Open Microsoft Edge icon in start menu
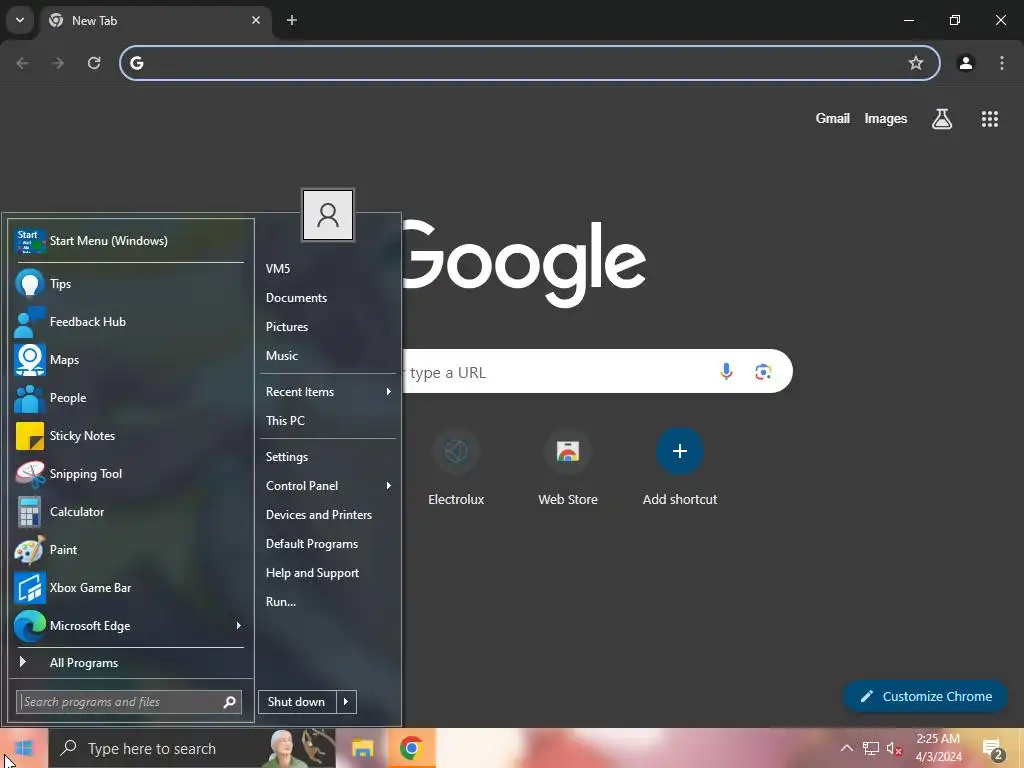This screenshot has width=1024, height=768. tap(29, 626)
